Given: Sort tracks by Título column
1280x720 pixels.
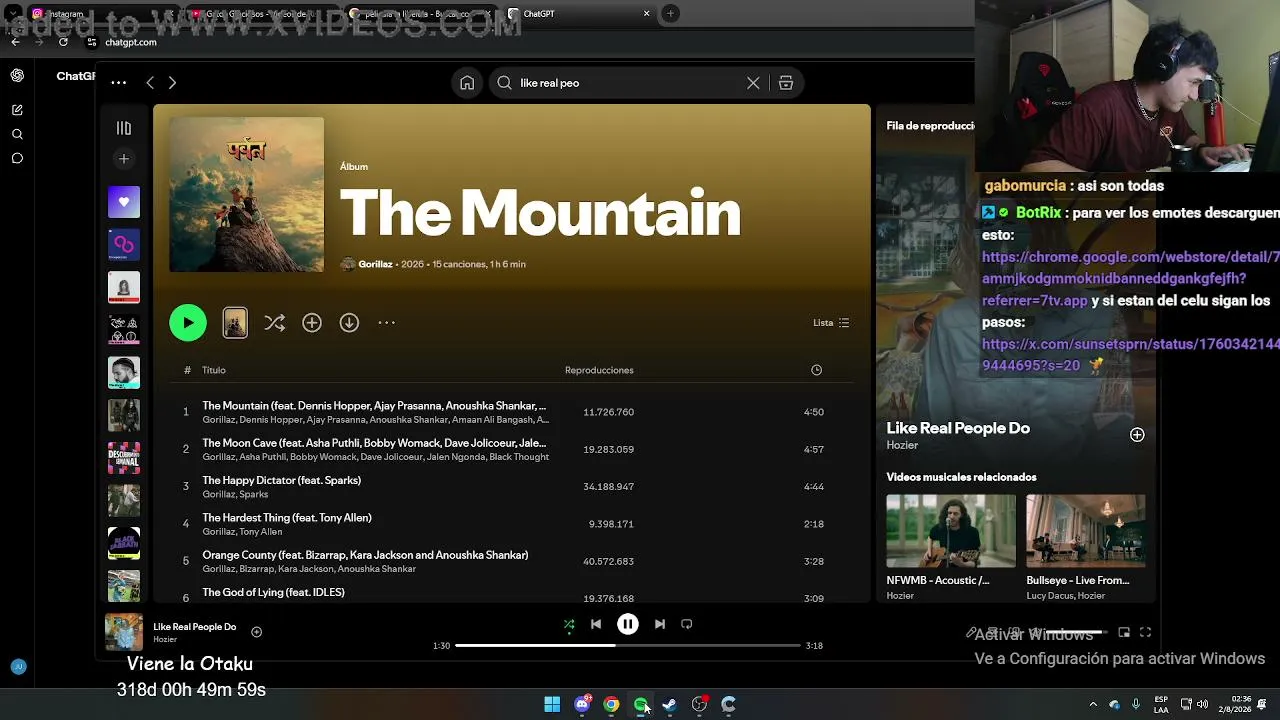Looking at the screenshot, I should [x=214, y=370].
